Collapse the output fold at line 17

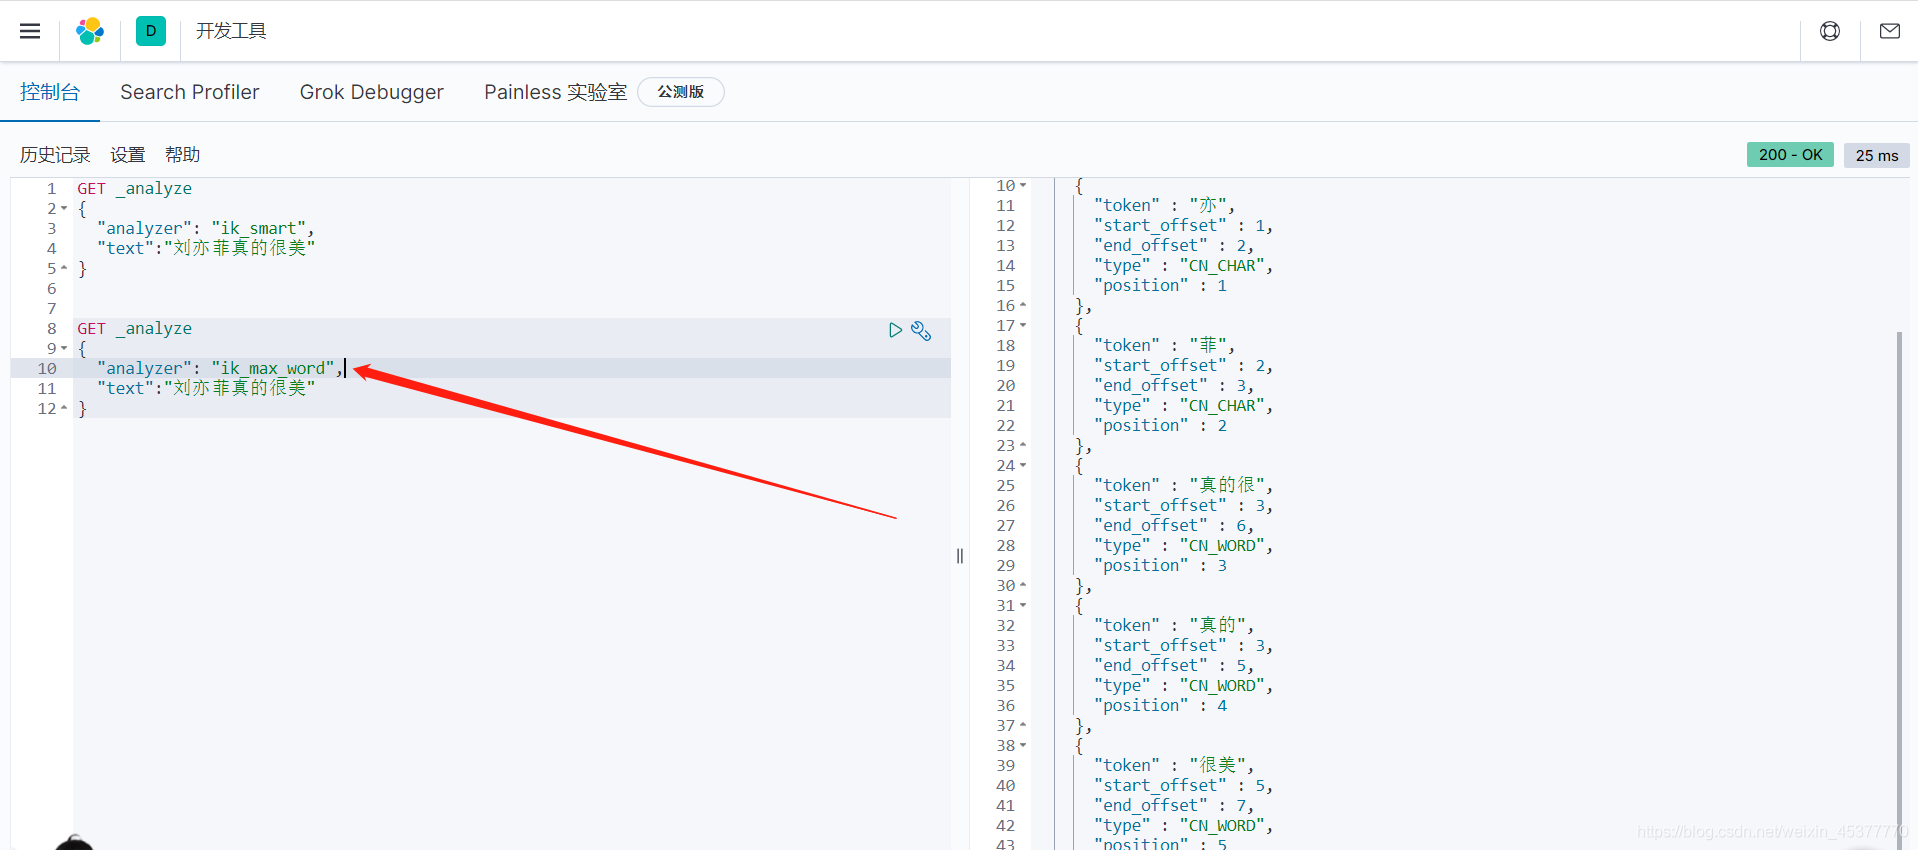[x=1023, y=325]
